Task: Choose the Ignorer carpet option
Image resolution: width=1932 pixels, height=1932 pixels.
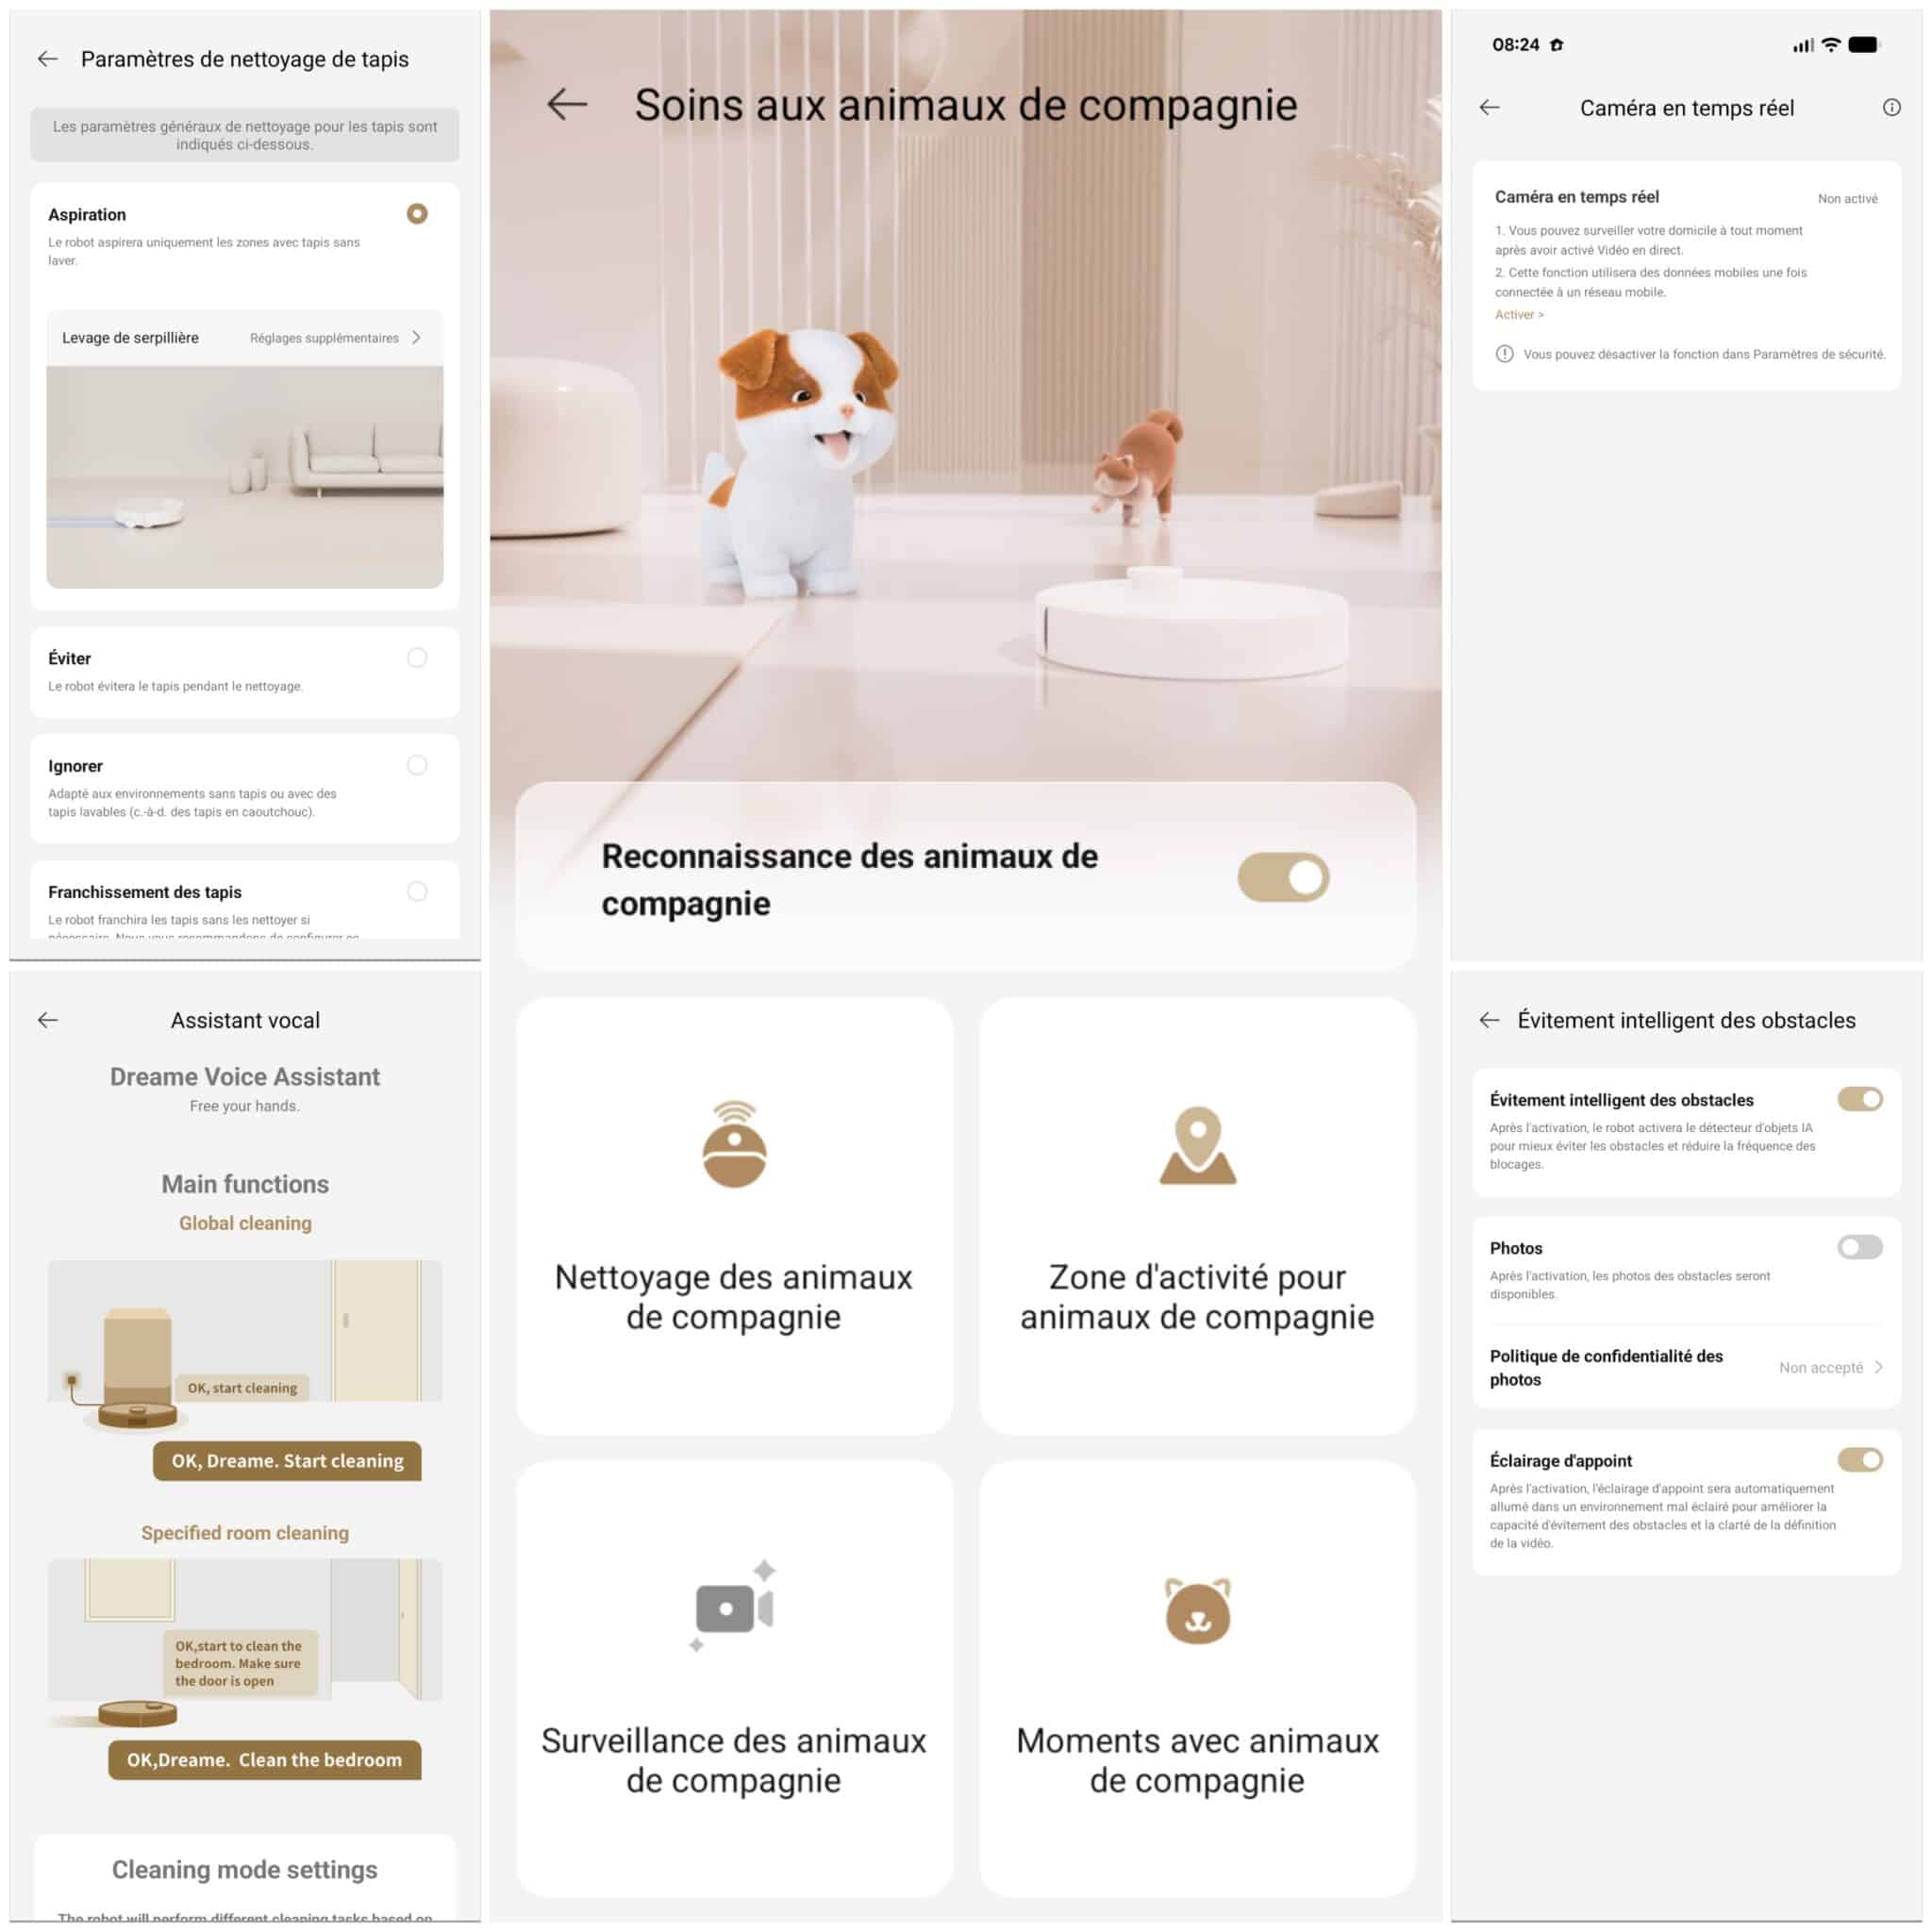Action: (x=417, y=765)
